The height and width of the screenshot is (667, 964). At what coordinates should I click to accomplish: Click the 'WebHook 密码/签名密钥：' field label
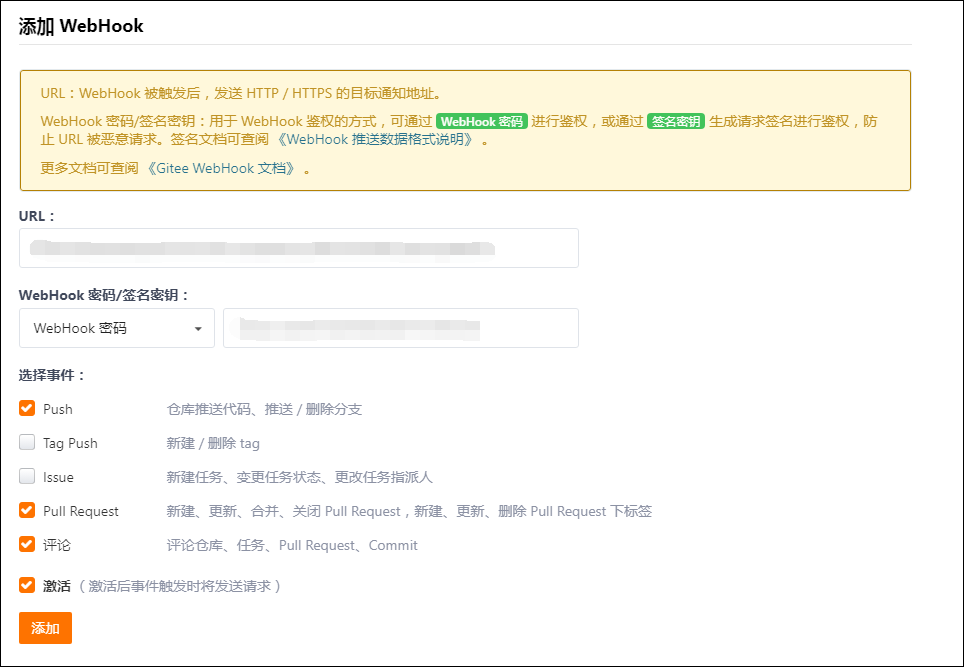104,295
